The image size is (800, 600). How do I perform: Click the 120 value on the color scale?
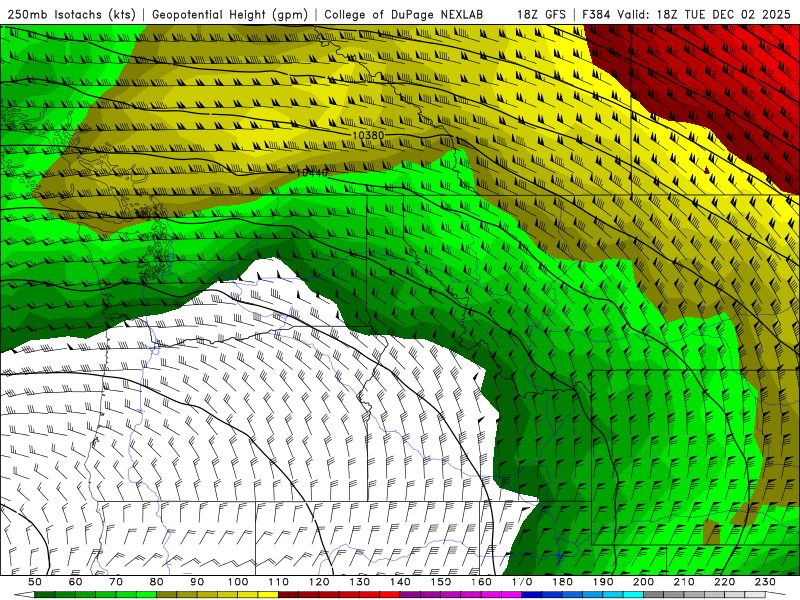(x=319, y=582)
